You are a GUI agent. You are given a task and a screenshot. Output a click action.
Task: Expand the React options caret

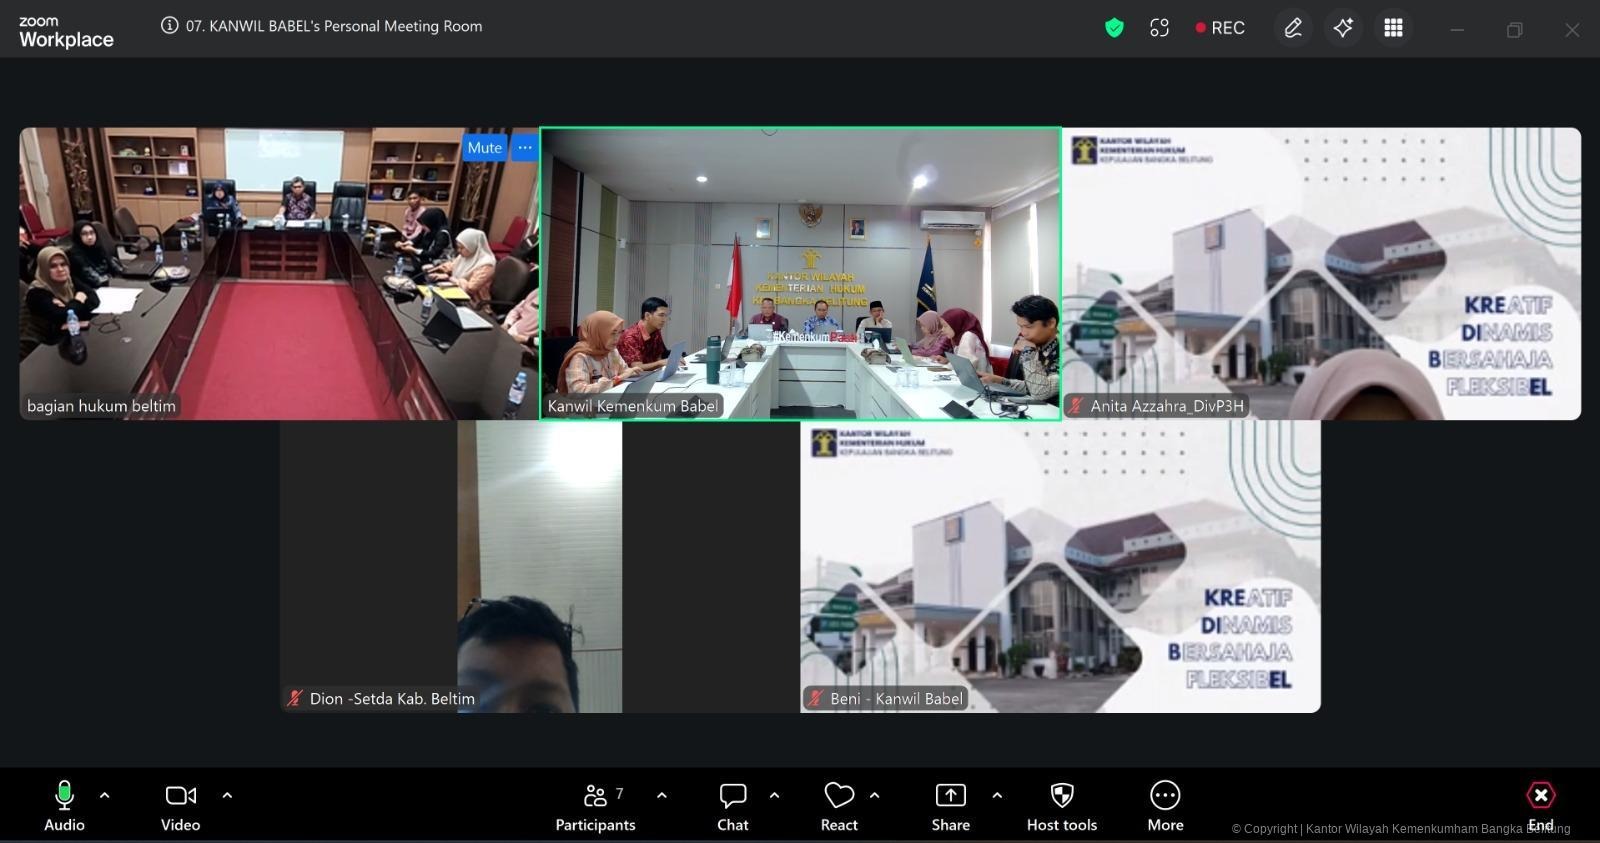click(x=875, y=796)
